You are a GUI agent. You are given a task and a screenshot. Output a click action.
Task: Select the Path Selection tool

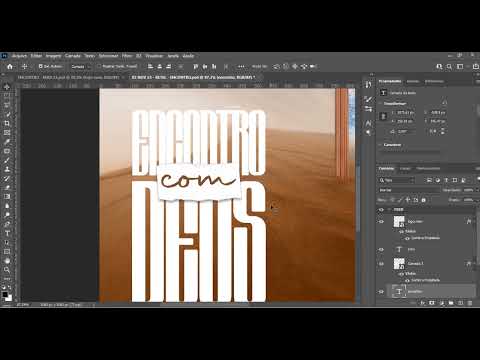[7, 242]
